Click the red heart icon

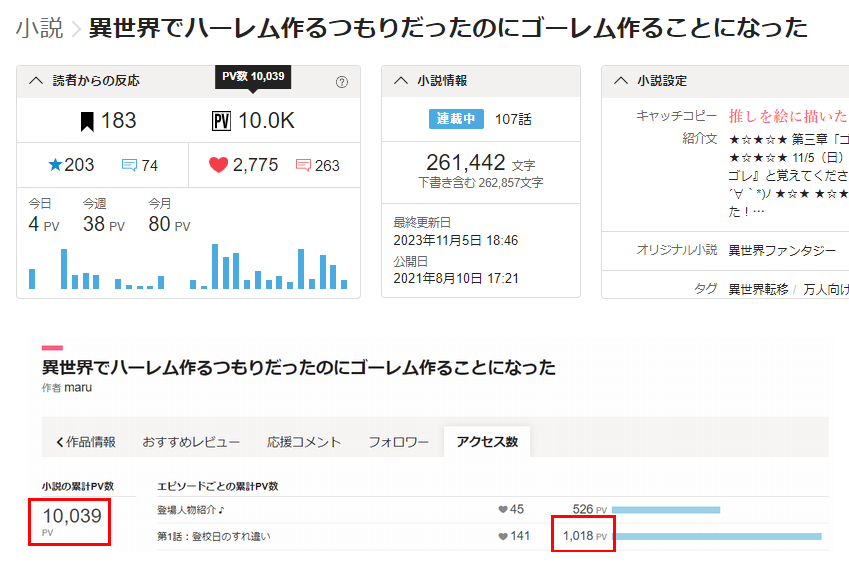click(219, 165)
